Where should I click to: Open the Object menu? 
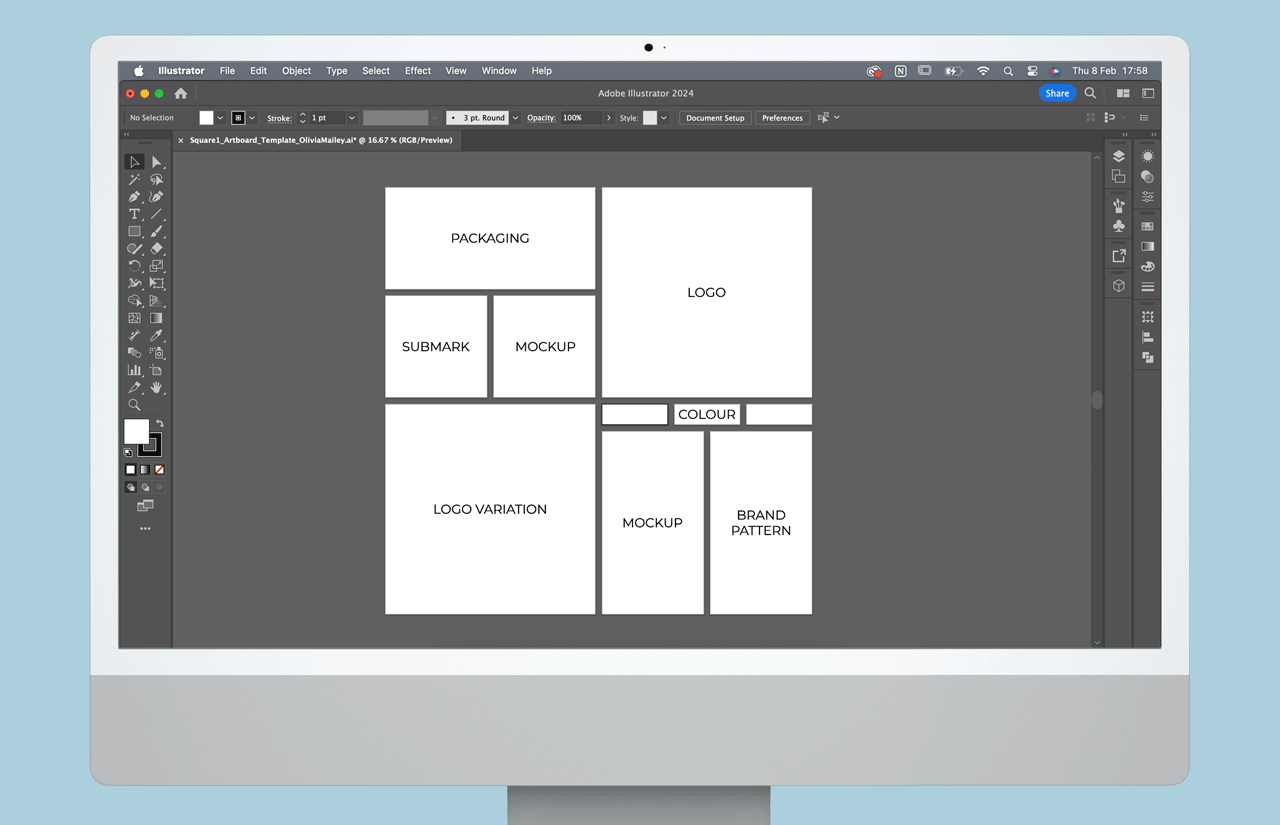point(296,71)
